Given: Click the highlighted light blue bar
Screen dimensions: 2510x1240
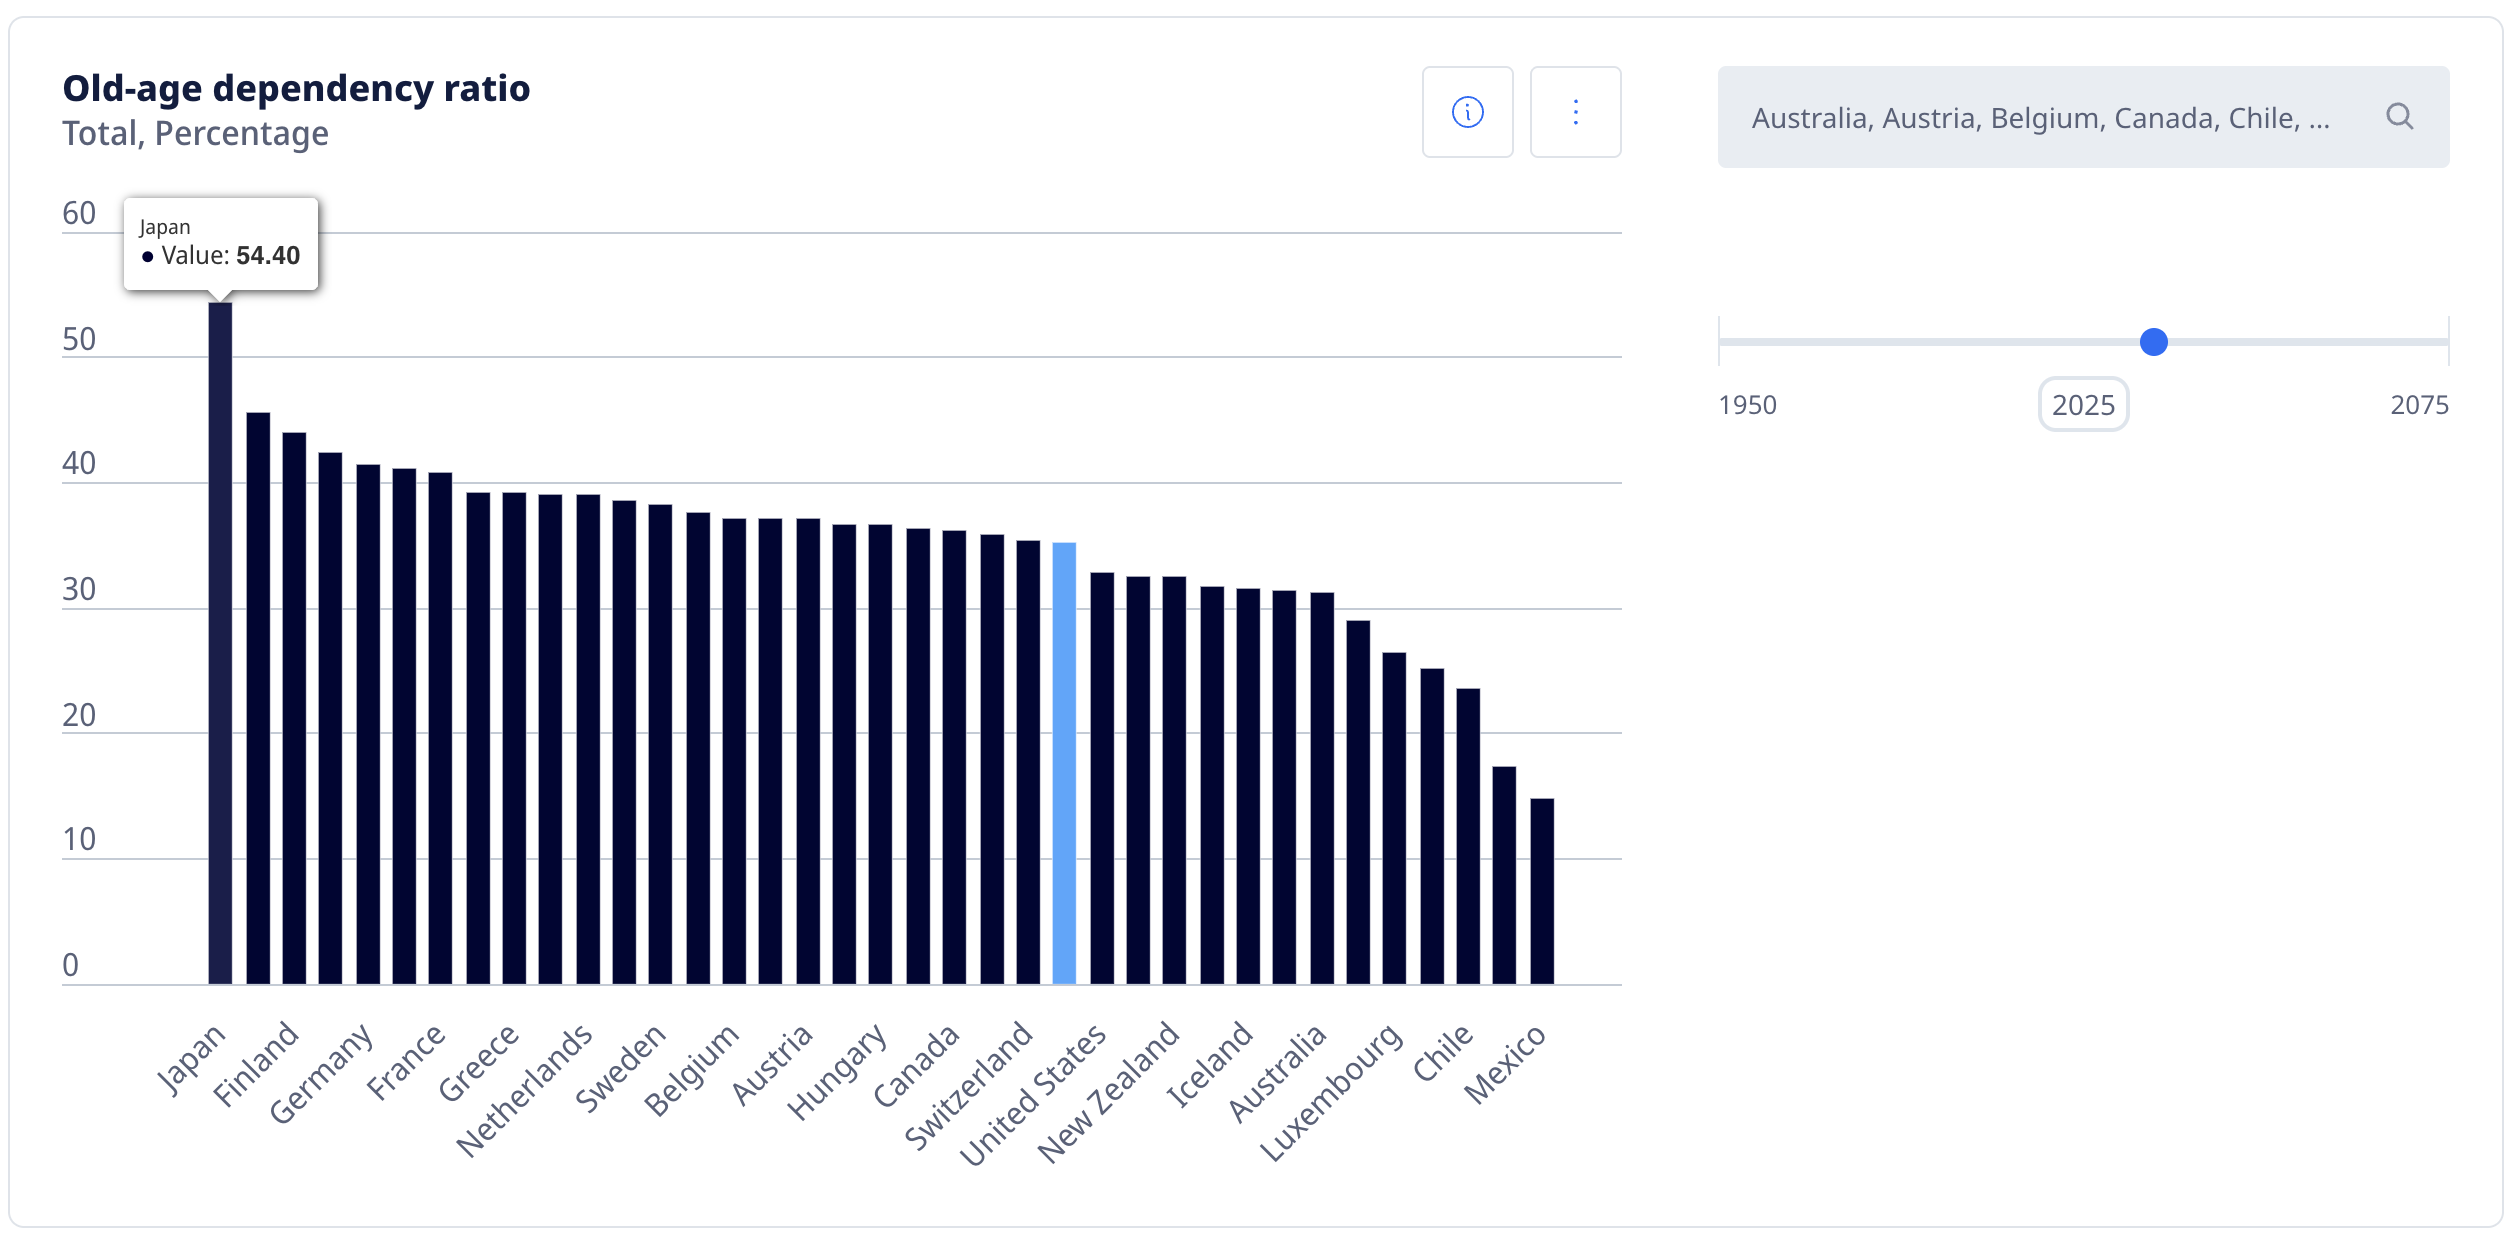Looking at the screenshot, I should pyautogui.click(x=1064, y=760).
